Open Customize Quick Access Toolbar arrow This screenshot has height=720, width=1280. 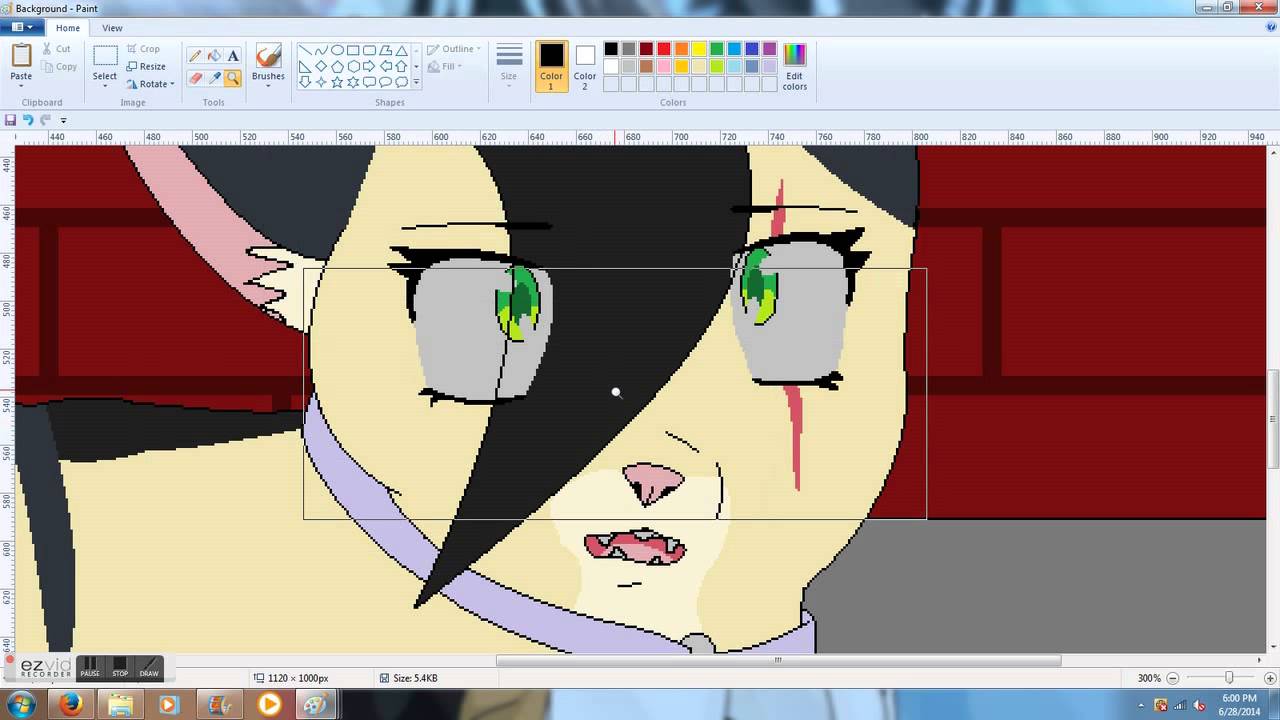tap(63, 121)
